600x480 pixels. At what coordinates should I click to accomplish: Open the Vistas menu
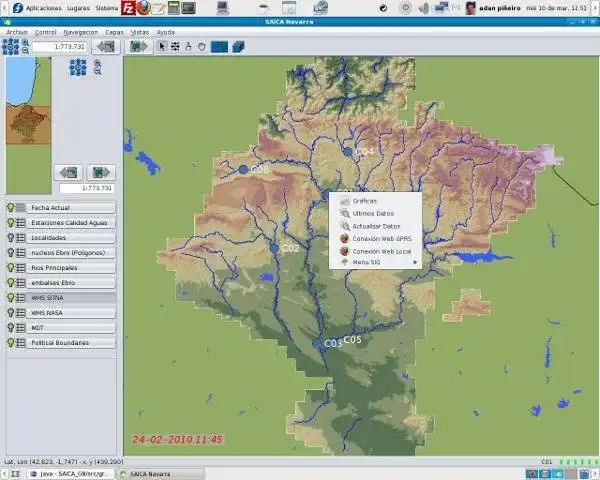coord(139,32)
